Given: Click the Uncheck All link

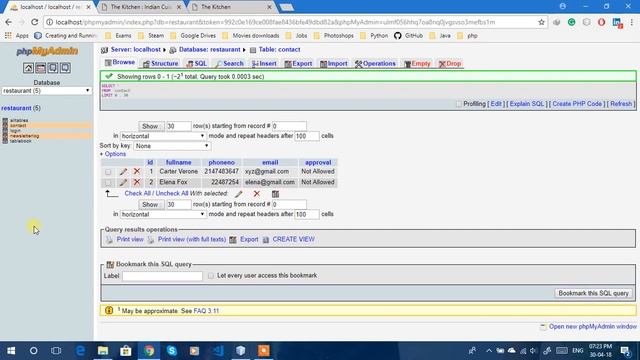Looking at the screenshot, I should pos(172,193).
